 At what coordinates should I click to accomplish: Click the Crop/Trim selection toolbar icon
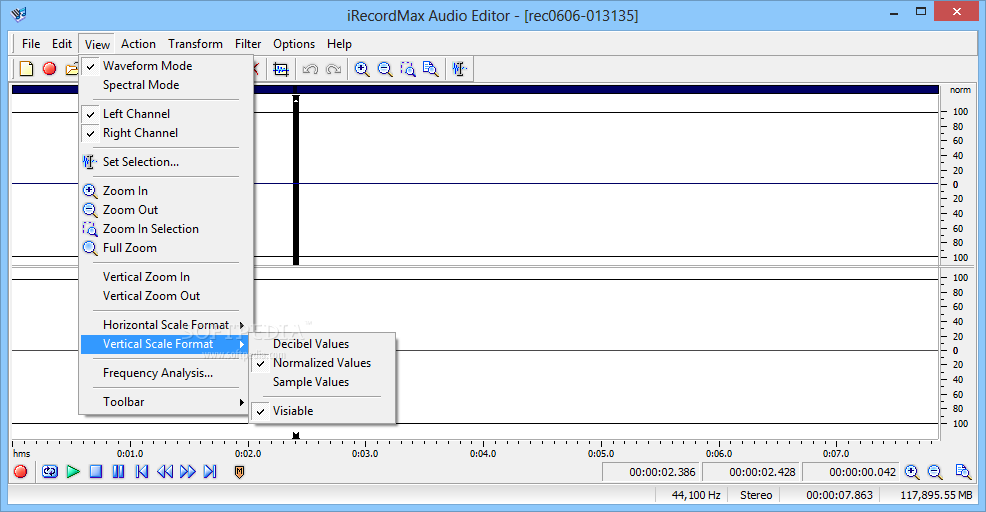coord(281,69)
